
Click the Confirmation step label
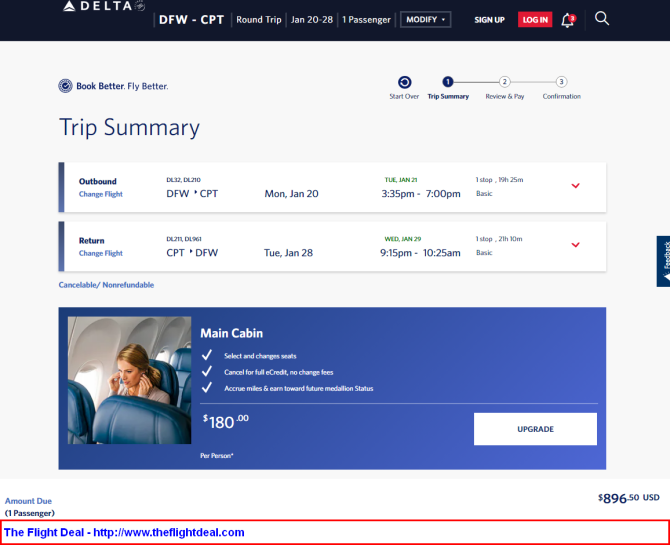tap(561, 96)
